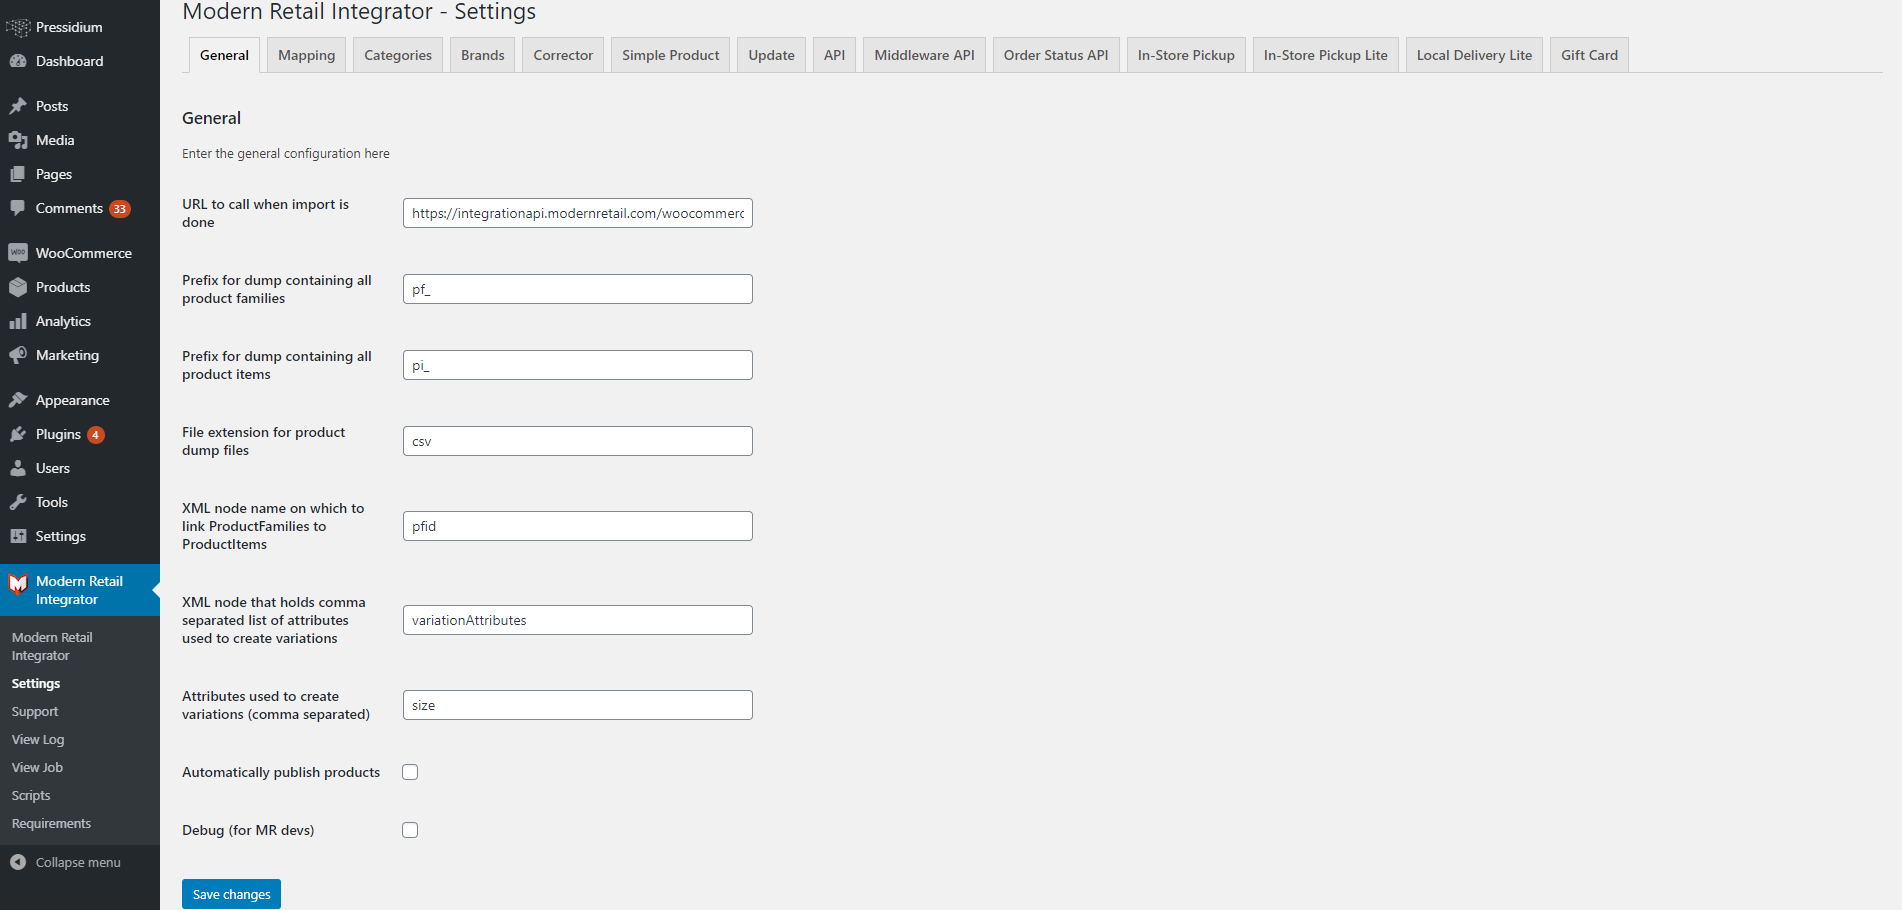Switch to the Mapping tab

pos(307,55)
